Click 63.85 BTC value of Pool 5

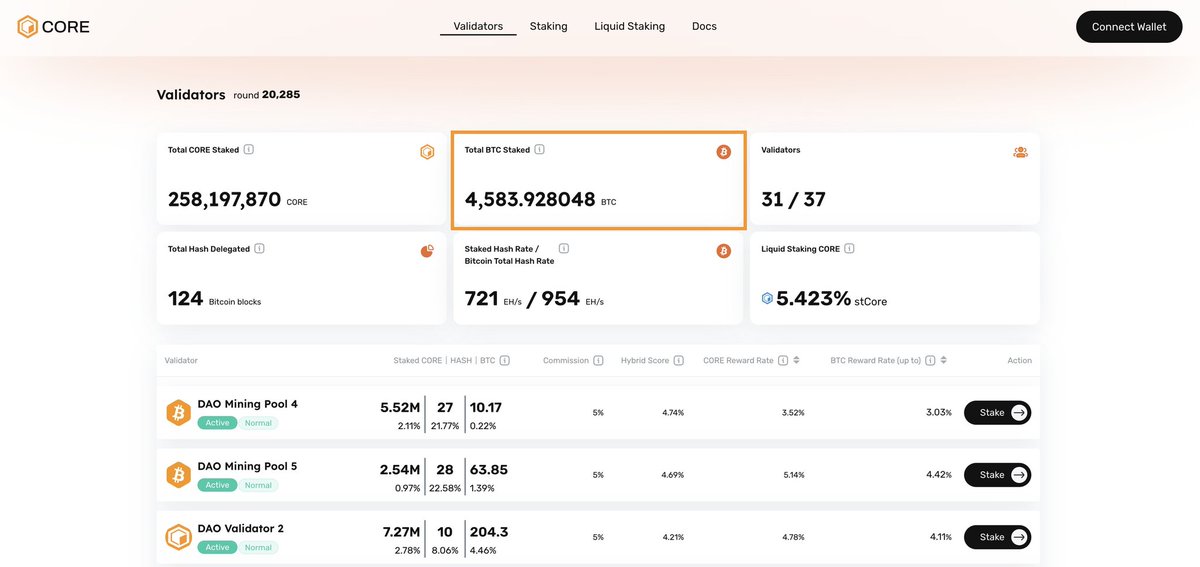pos(489,469)
